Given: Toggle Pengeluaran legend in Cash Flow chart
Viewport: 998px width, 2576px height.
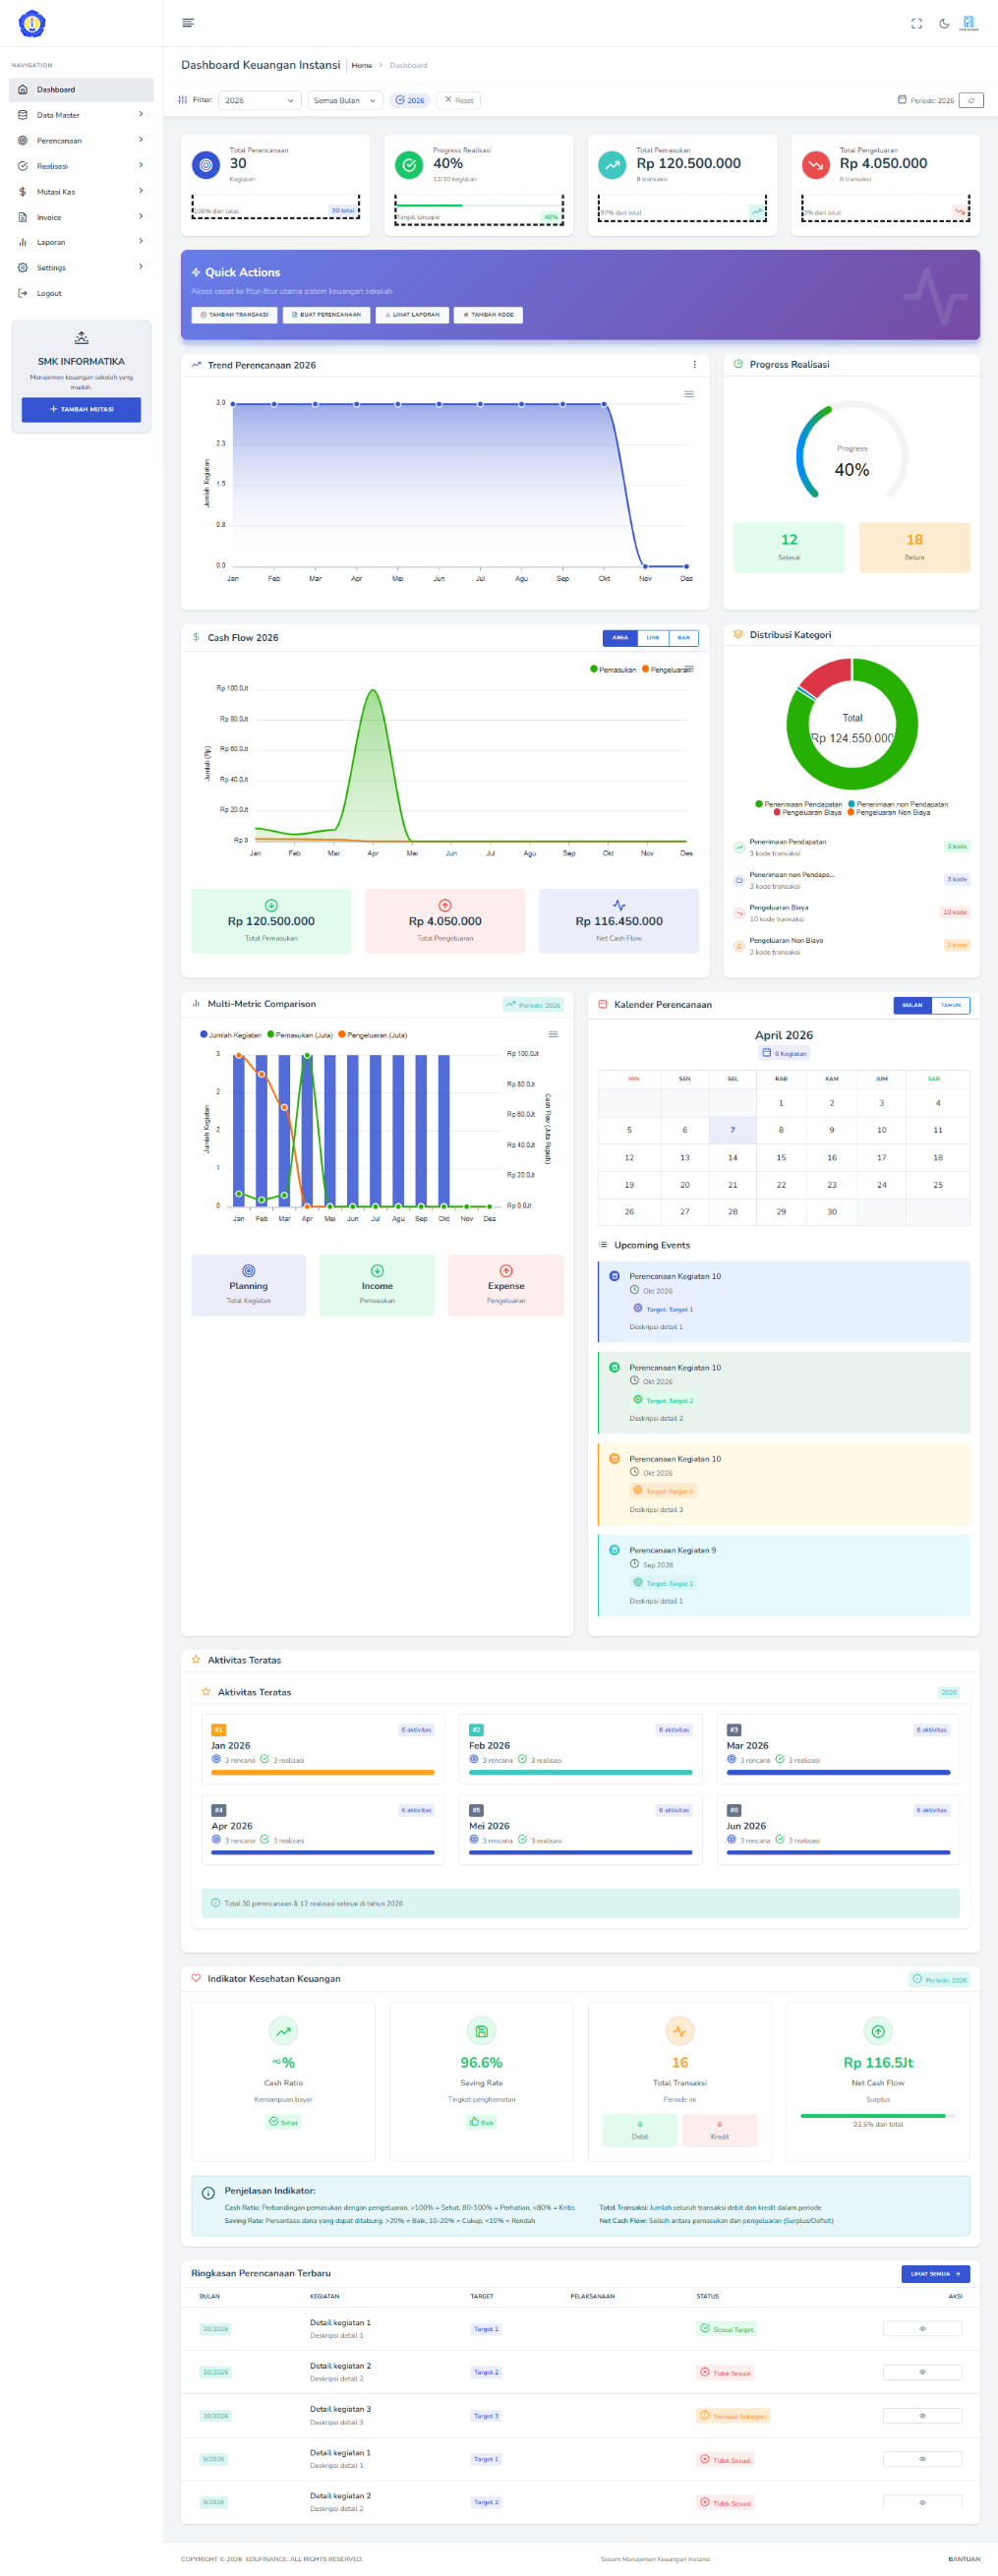Looking at the screenshot, I should 665,669.
